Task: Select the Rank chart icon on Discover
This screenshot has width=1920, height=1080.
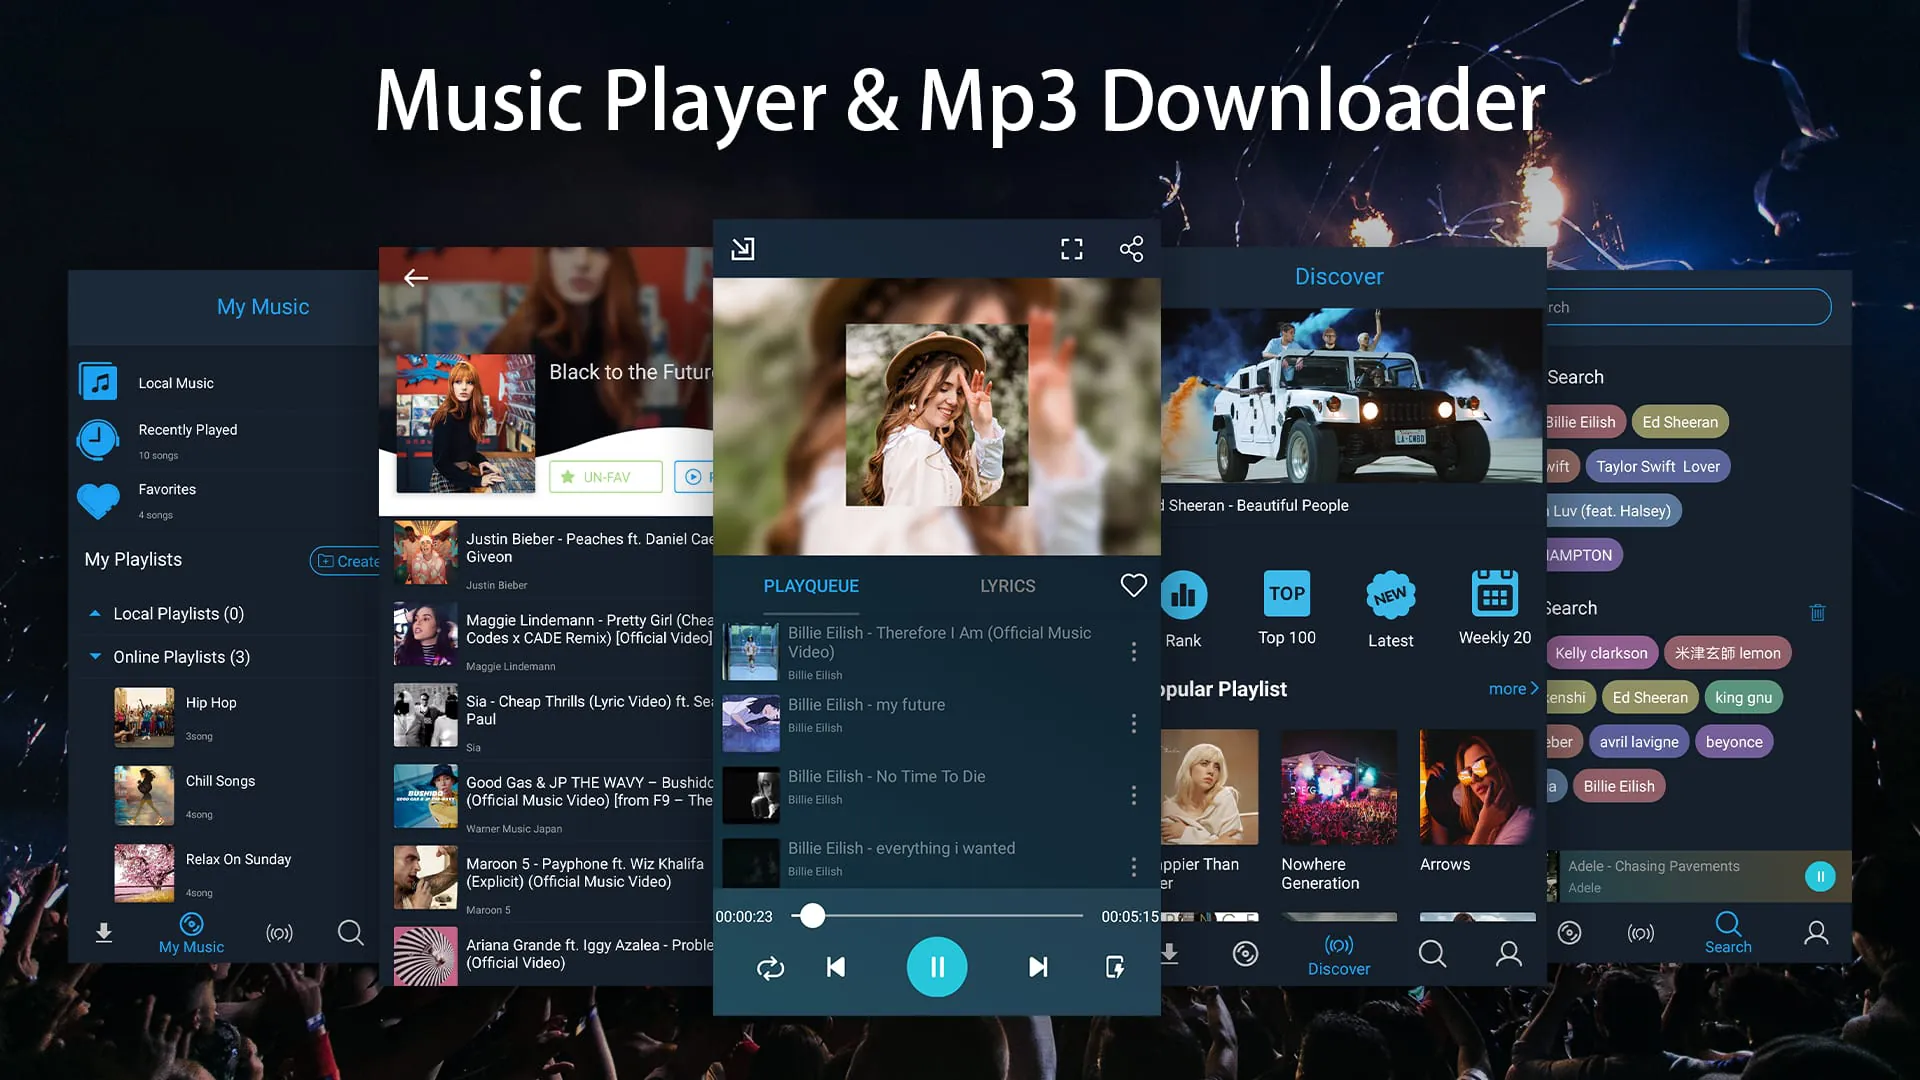Action: click(x=1184, y=596)
